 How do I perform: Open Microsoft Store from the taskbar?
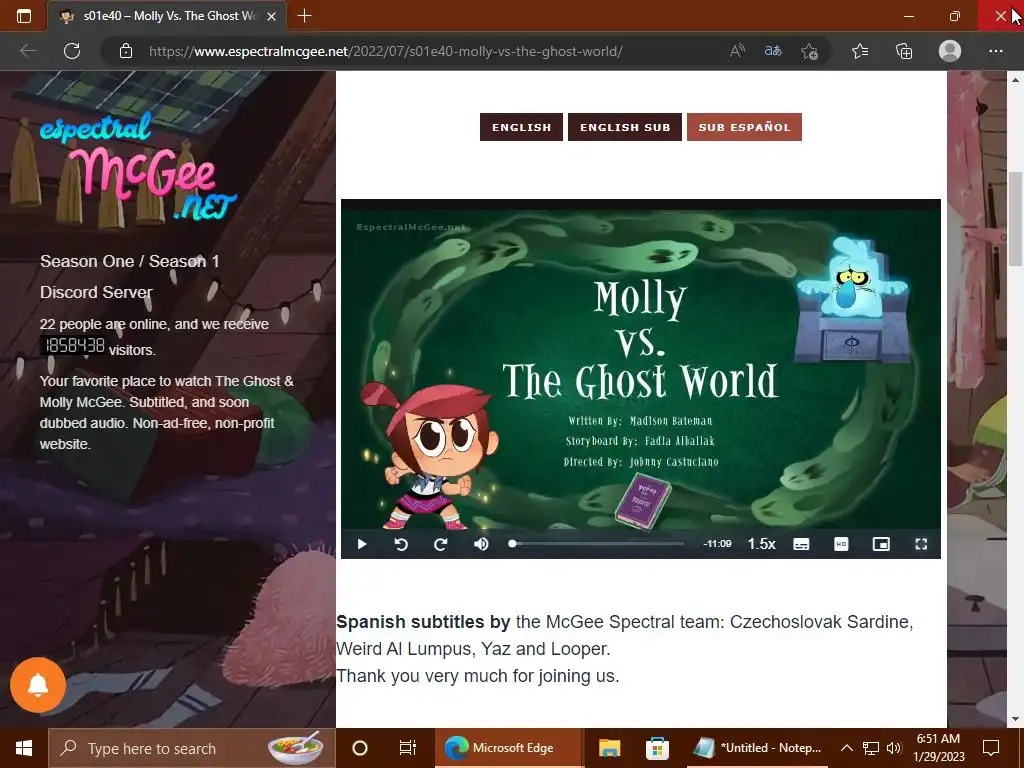(657, 748)
